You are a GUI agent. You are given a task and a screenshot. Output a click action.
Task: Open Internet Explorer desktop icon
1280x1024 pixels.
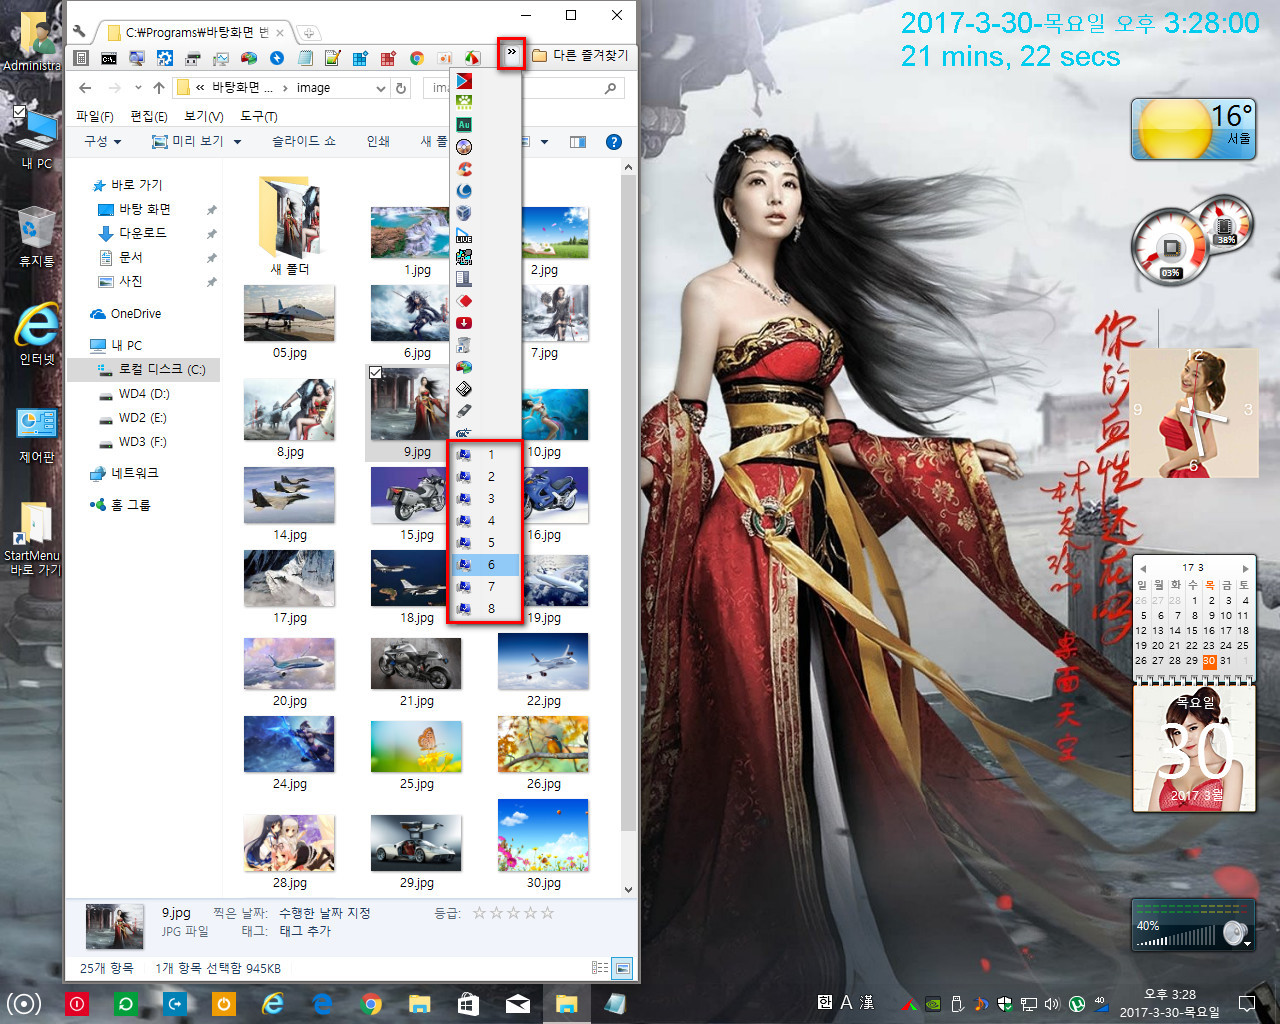(36, 334)
